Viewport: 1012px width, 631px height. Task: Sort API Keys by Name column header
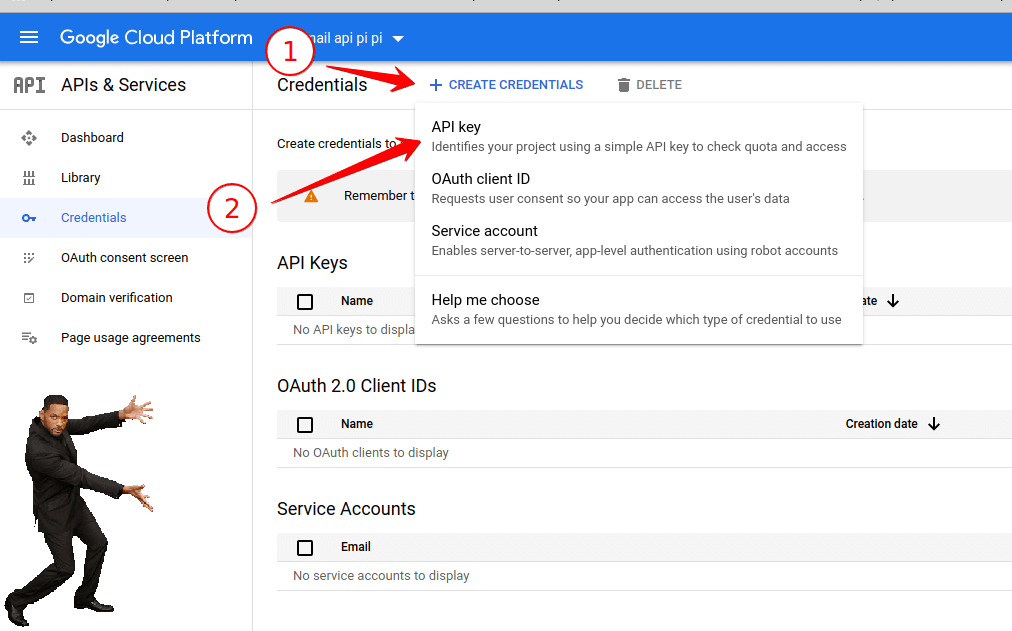click(x=357, y=301)
